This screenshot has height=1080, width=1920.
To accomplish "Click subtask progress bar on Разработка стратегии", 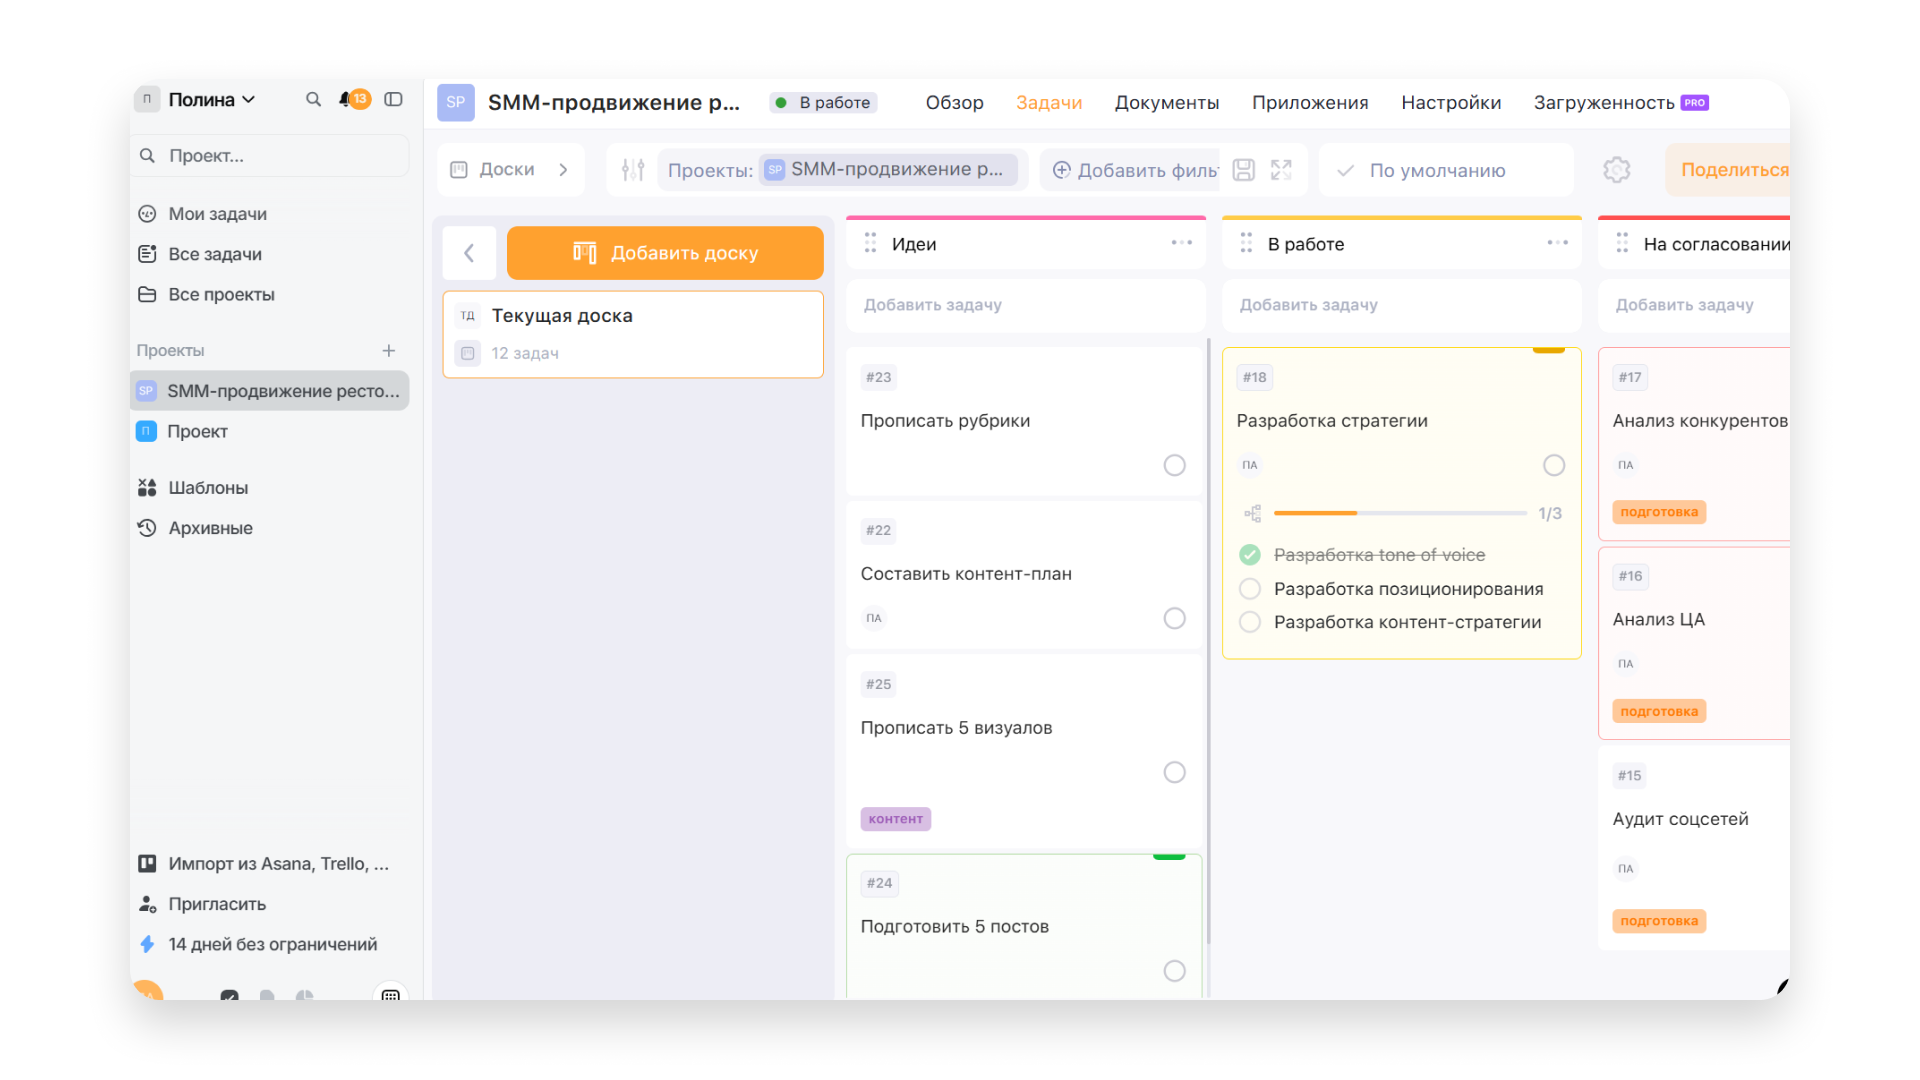I will point(1399,514).
